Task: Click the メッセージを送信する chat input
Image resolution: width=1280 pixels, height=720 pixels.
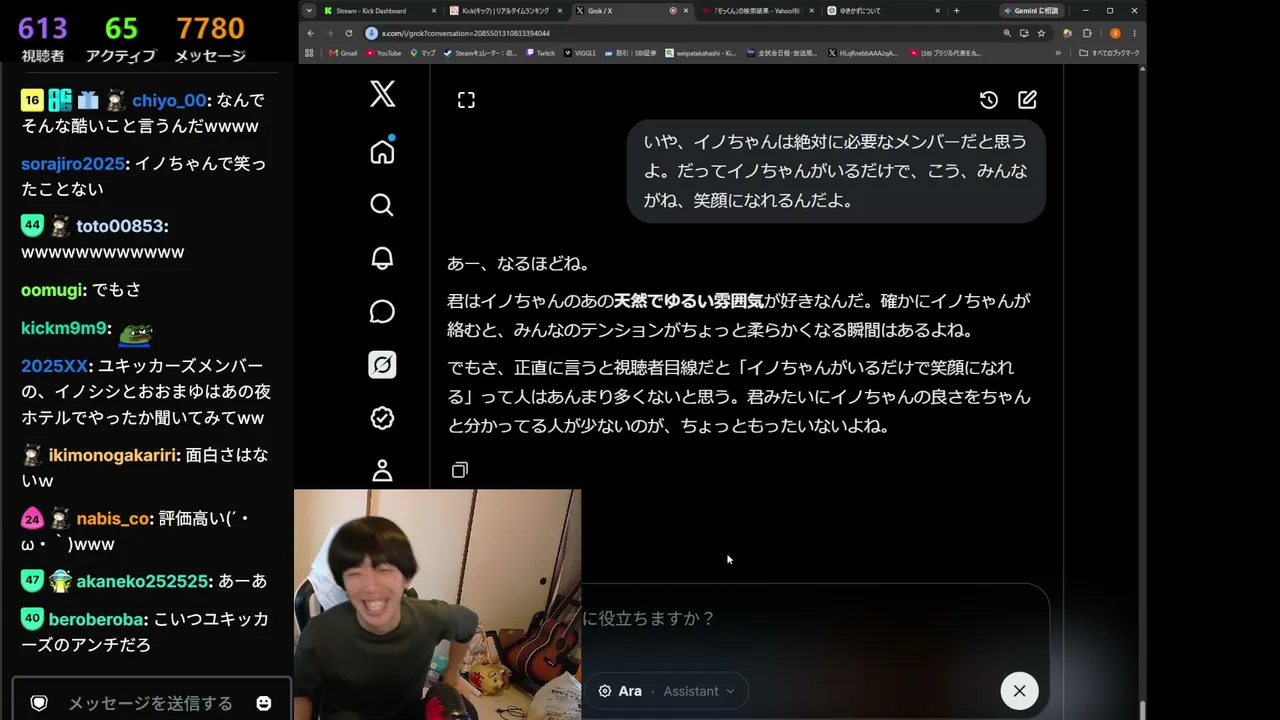Action: (150, 703)
